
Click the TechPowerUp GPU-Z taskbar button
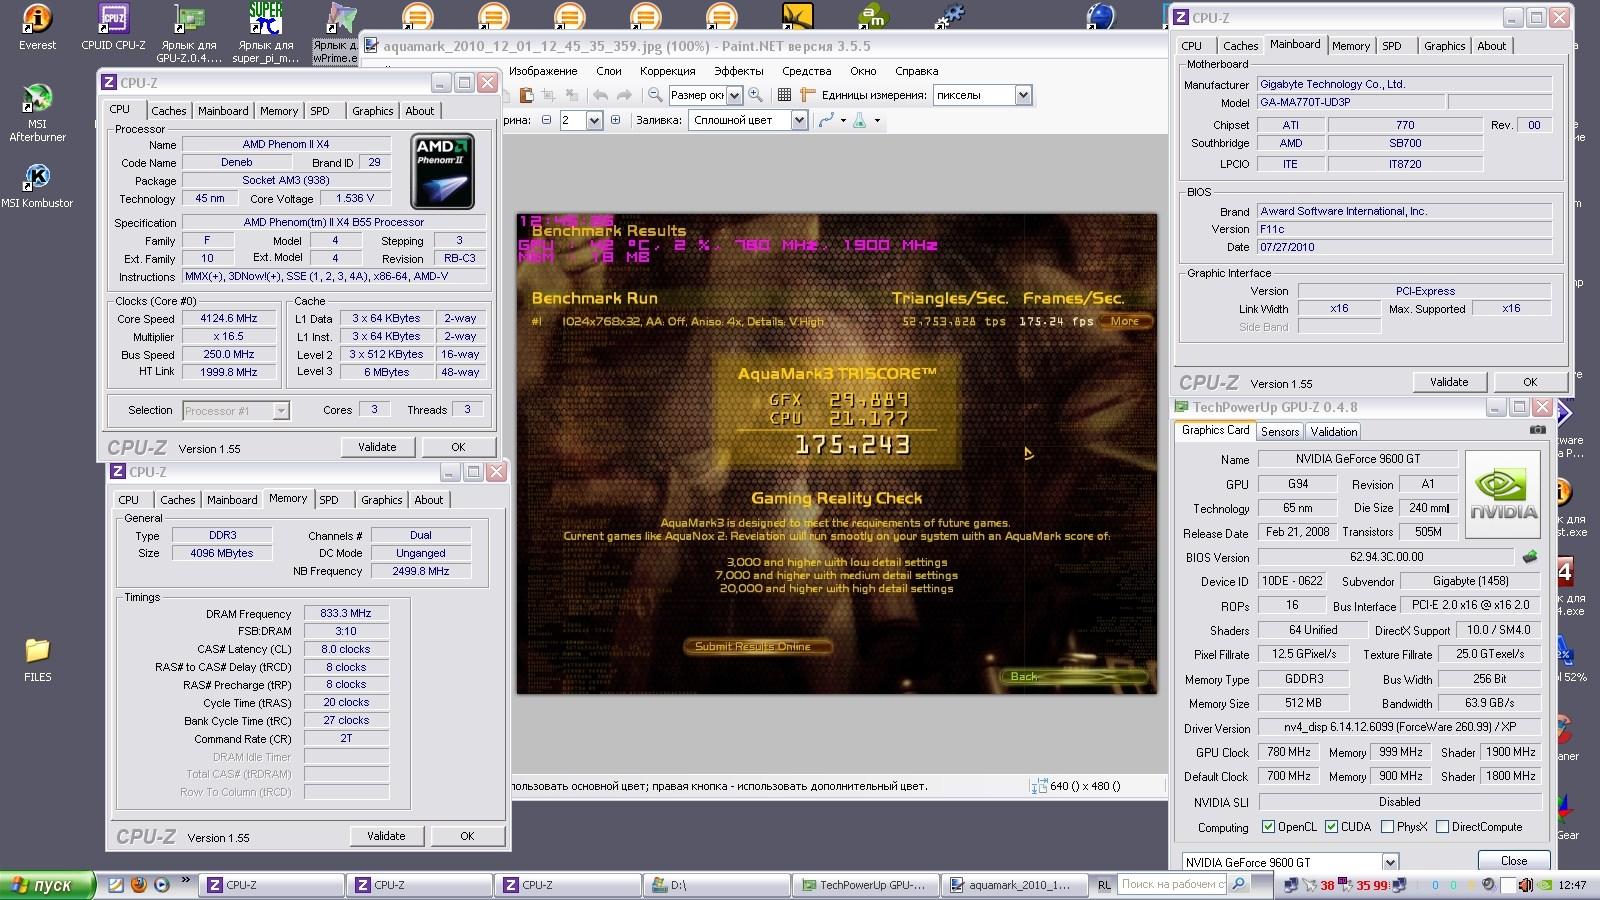coord(866,885)
